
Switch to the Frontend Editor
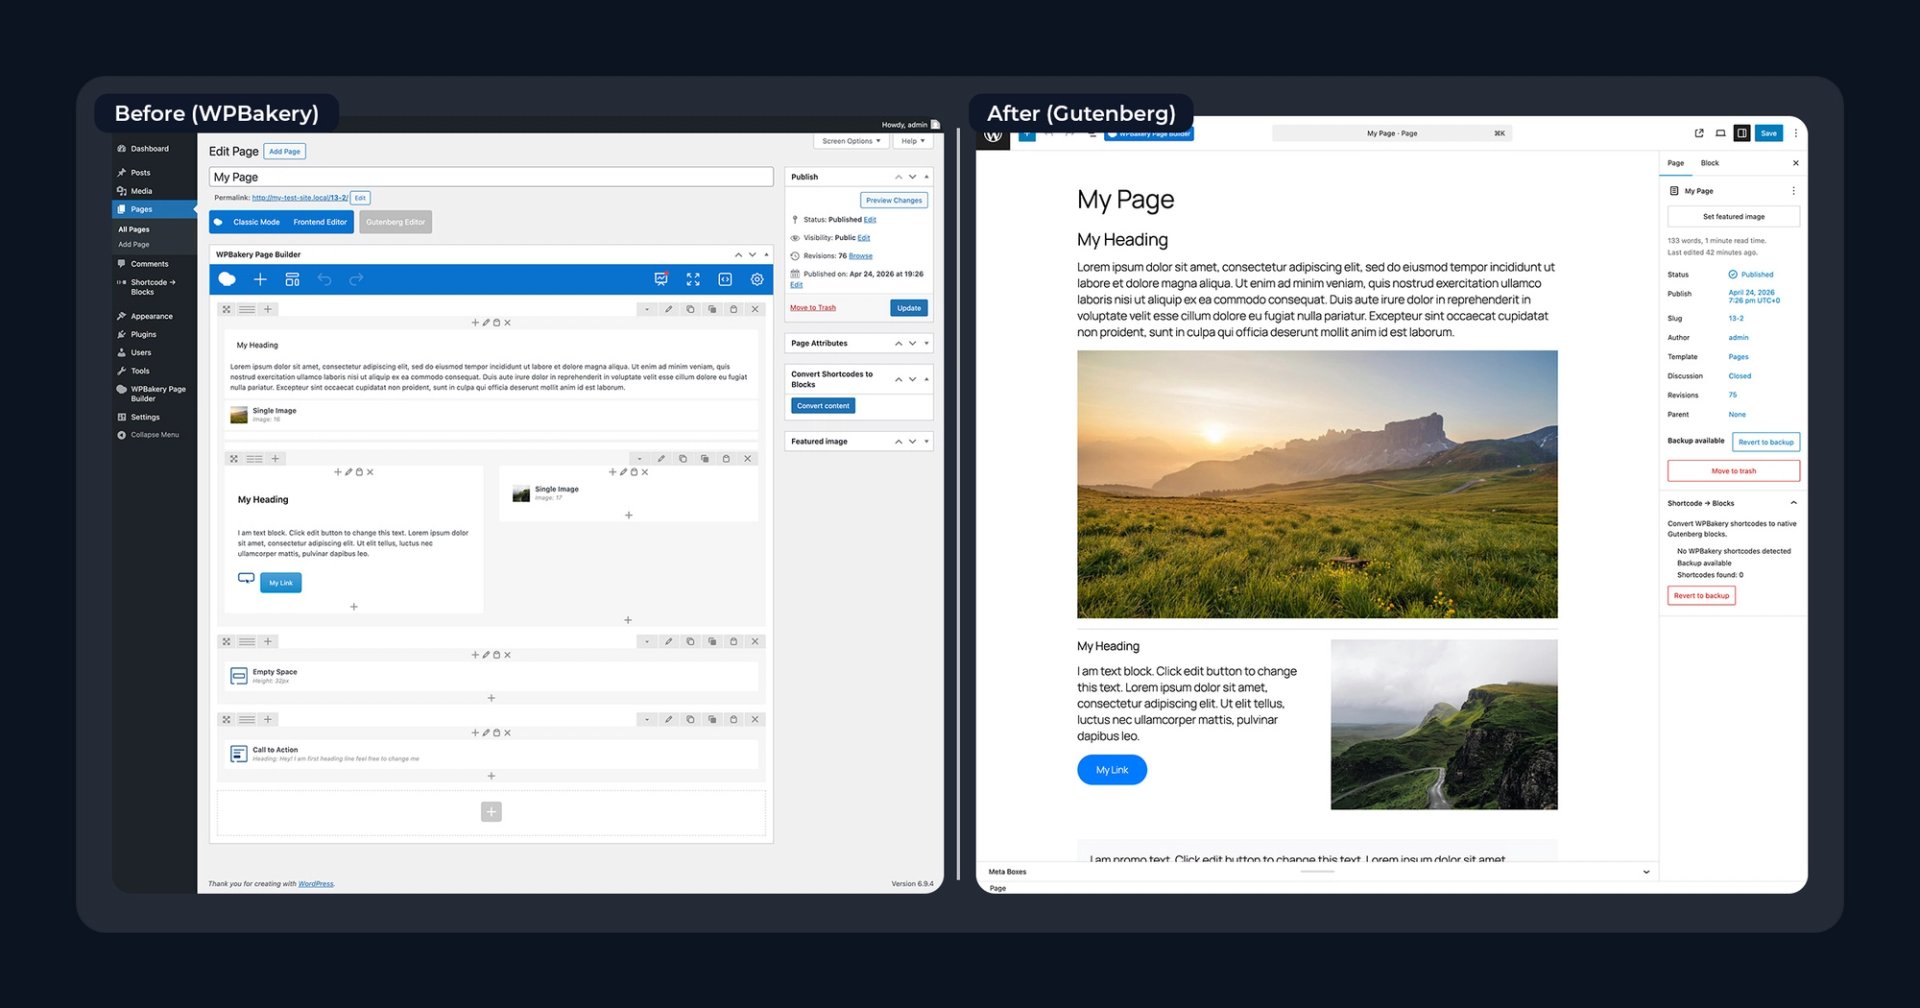tap(320, 222)
